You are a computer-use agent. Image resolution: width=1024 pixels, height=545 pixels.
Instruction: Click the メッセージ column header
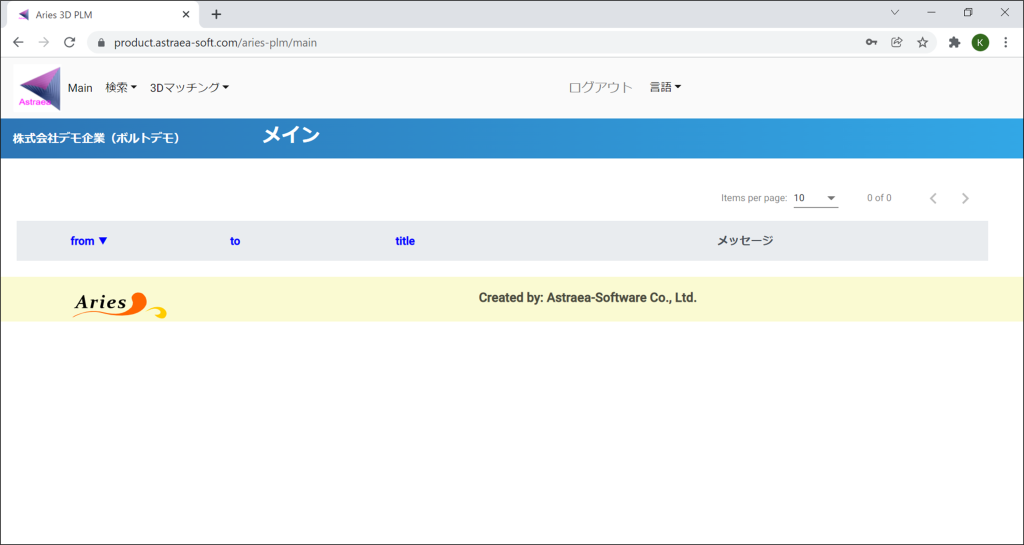click(745, 241)
